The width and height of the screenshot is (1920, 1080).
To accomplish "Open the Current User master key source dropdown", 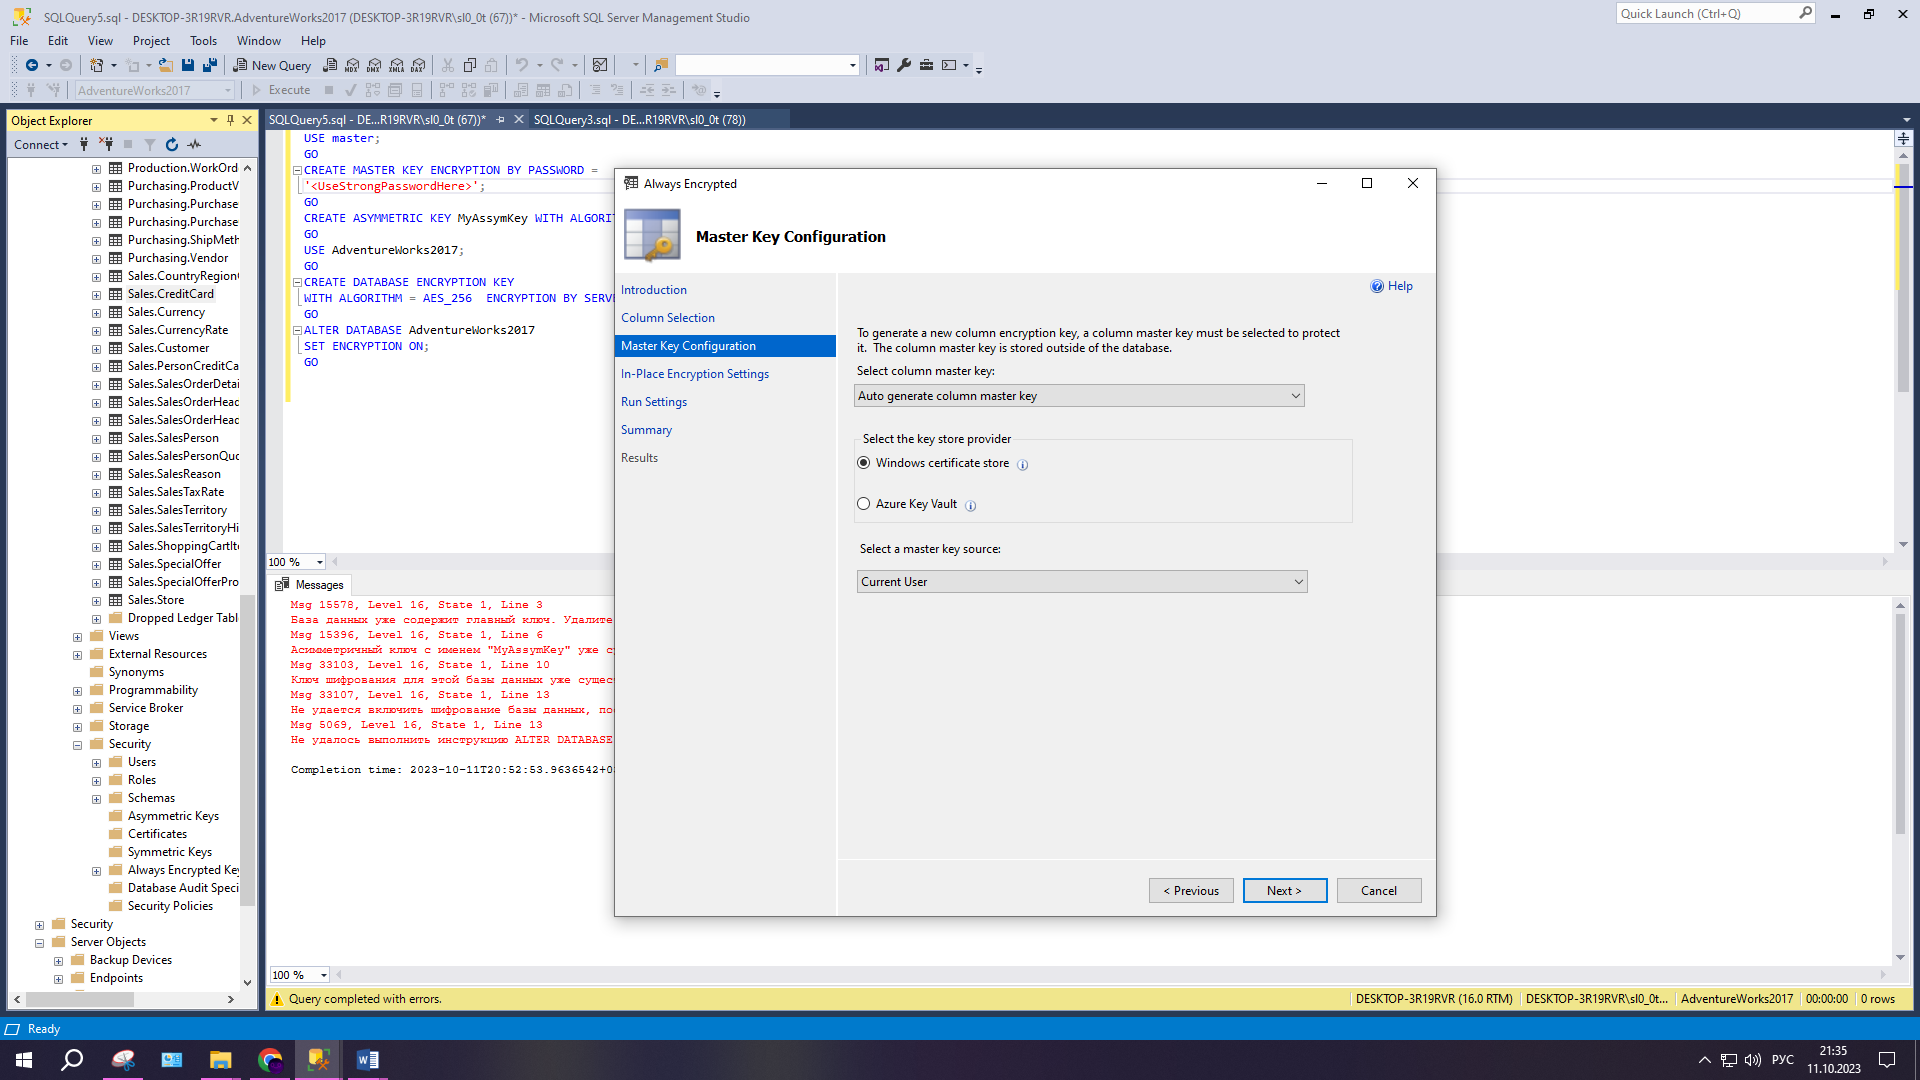I will coord(1082,582).
